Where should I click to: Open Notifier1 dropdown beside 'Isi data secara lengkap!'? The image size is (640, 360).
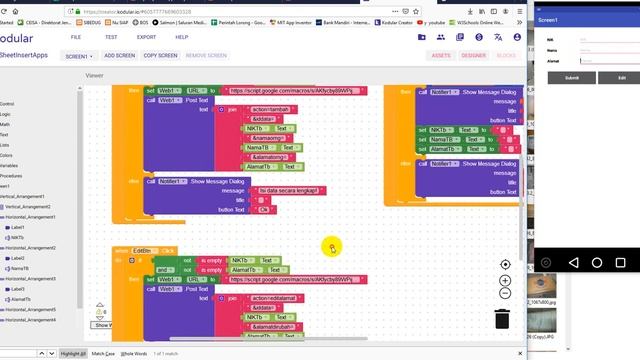point(172,181)
